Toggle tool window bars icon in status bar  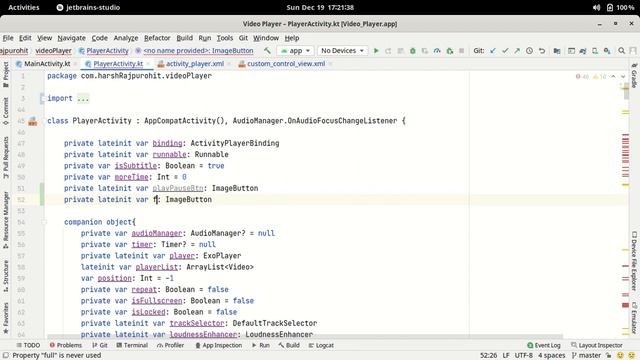[x=5, y=356]
